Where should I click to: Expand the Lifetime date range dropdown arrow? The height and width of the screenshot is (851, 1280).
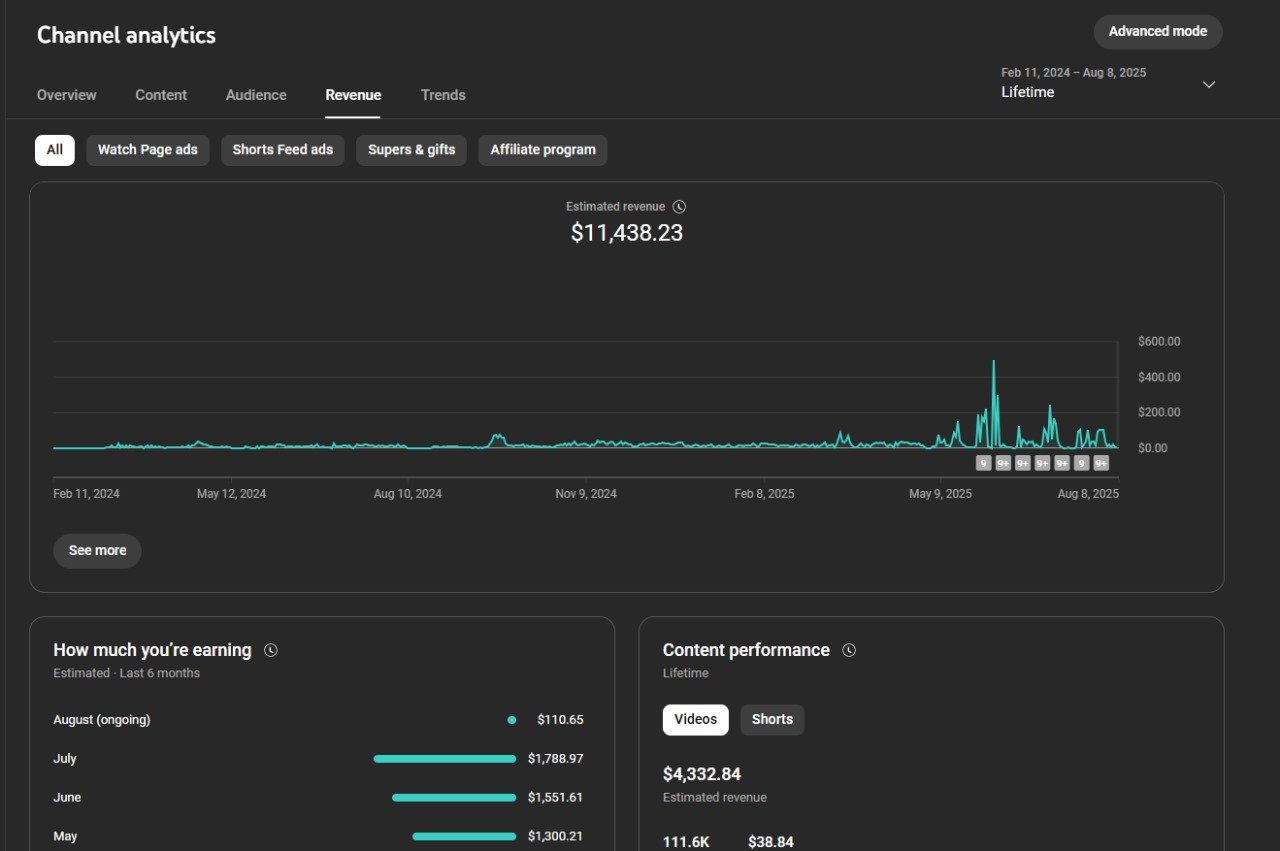[x=1208, y=84]
